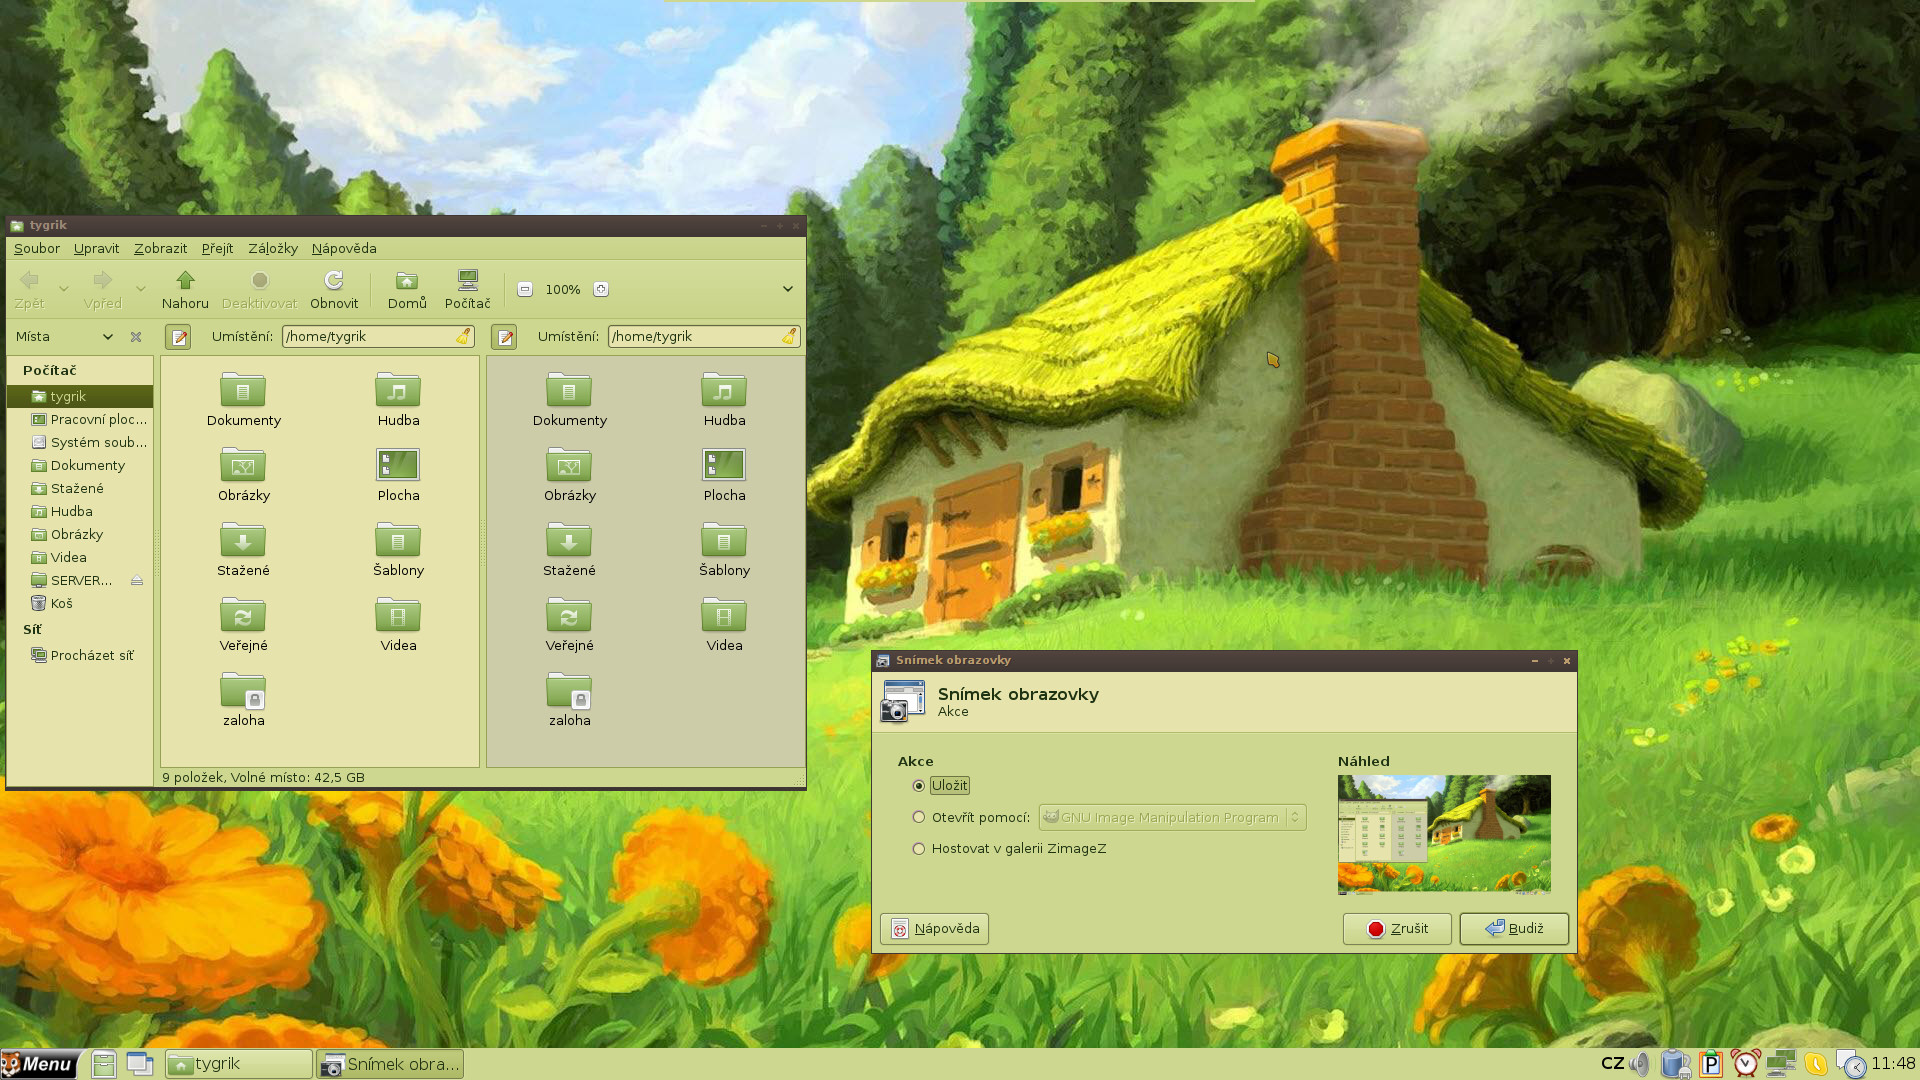Open the red alarm clock tray icon

point(1746,1064)
